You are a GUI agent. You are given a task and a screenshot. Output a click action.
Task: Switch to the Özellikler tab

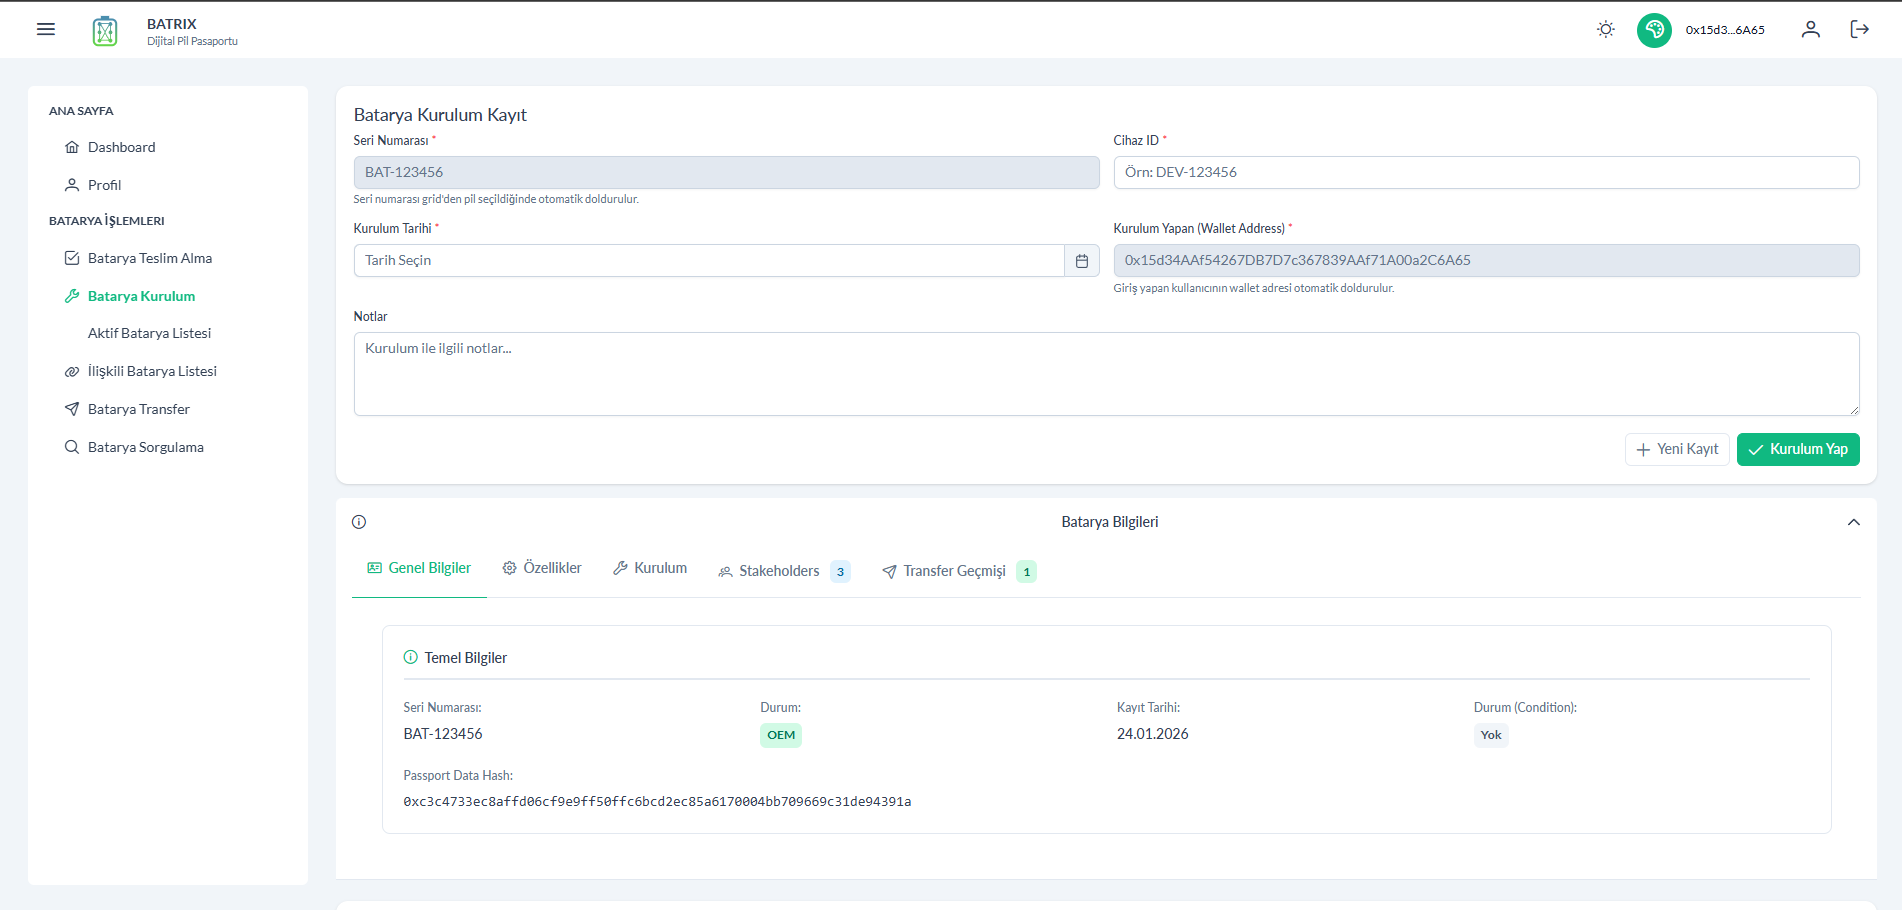542,568
